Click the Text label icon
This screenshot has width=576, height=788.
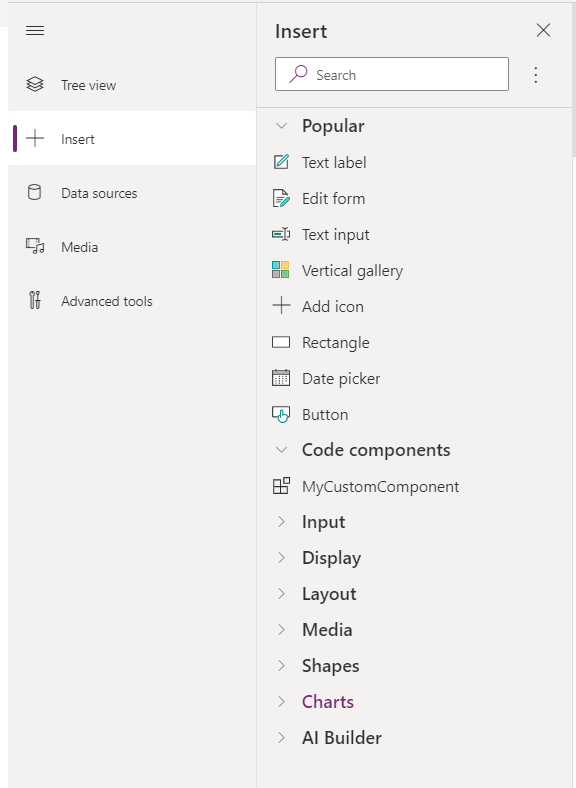click(281, 162)
